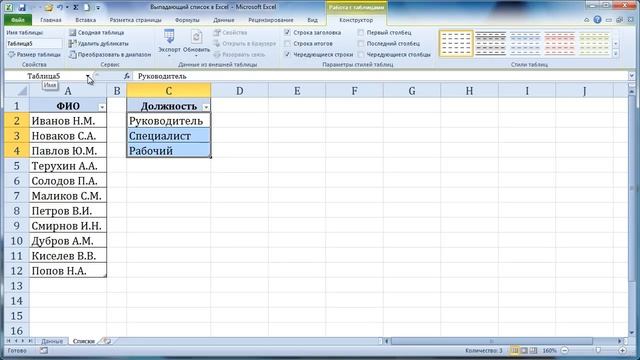
Task: Enable Строка итогов checkbox
Action: pos(287,43)
